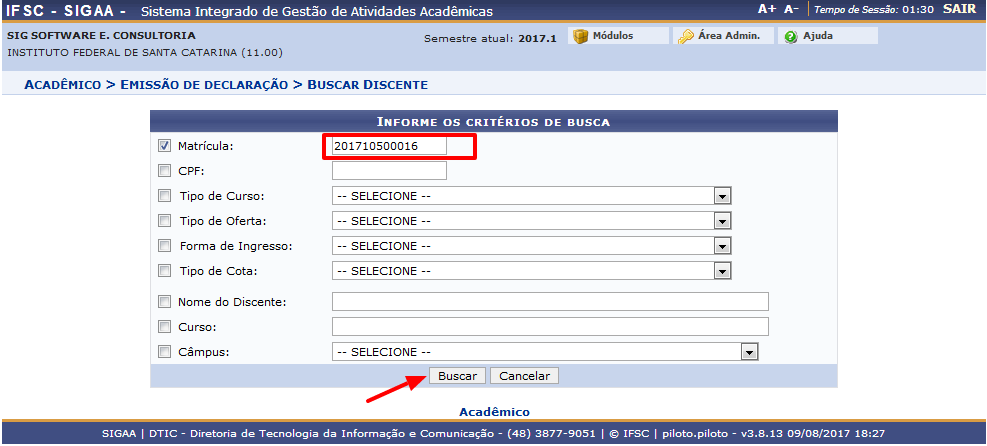Viewport: 987px width, 446px height.
Task: Enable the CPF checkbox
Action: pos(165,171)
